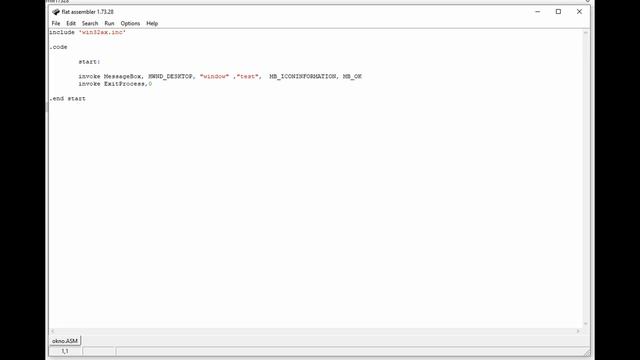640x360 pixels.
Task: Click the MB_ICONINFORMATION constant
Action: pyautogui.click(x=302, y=77)
